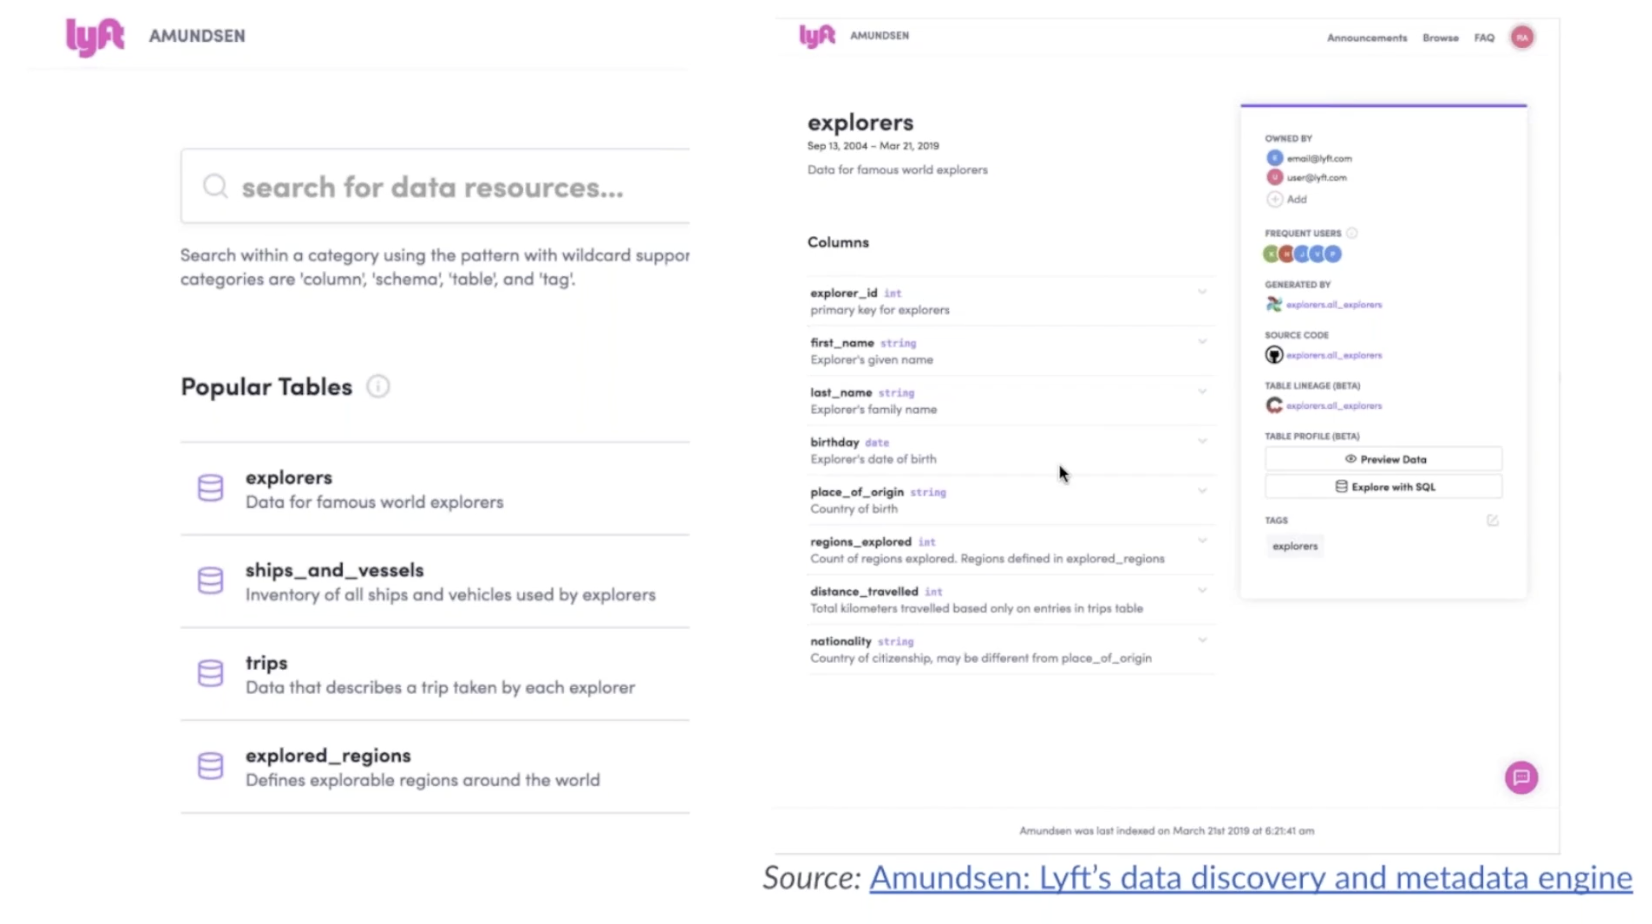This screenshot has height=924, width=1652.
Task: Click the avatar icon for email@lyft.com owner
Action: click(1274, 158)
